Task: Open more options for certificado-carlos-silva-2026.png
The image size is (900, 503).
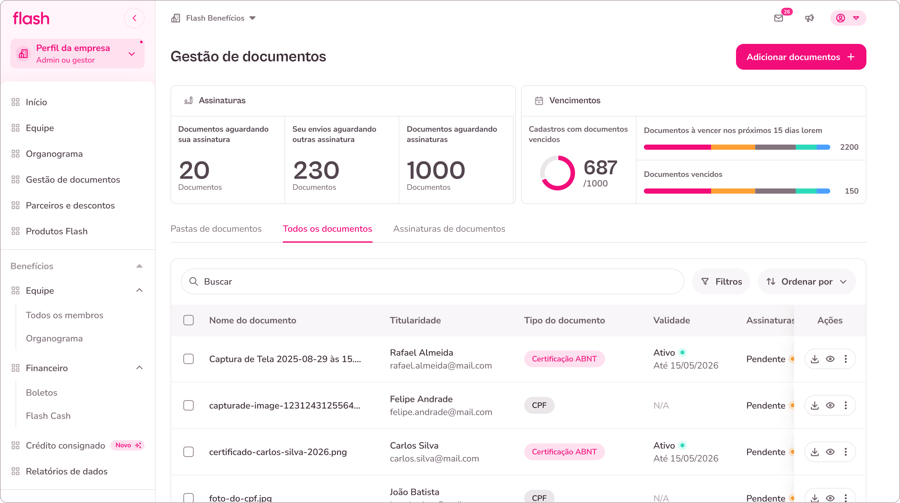Action: click(x=846, y=452)
